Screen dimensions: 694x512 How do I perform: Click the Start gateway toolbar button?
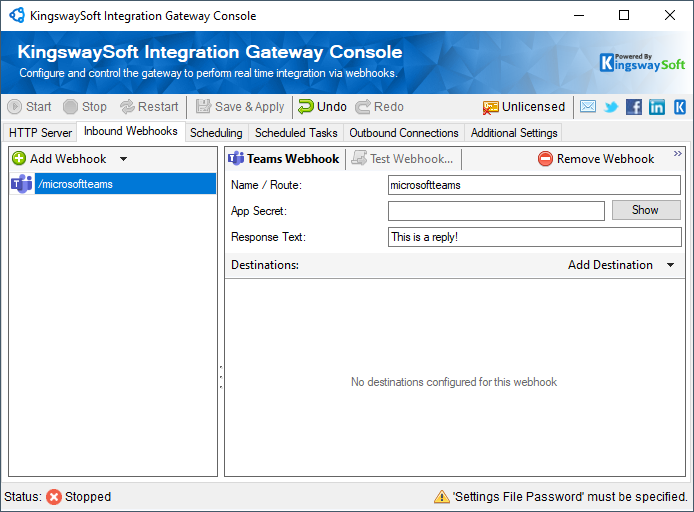(30, 107)
